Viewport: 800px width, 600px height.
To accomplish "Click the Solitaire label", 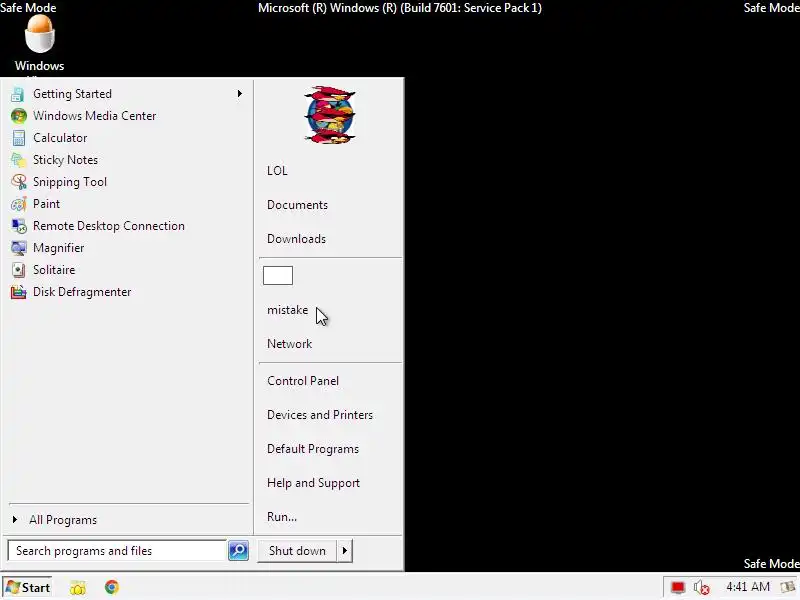I will pos(54,270).
